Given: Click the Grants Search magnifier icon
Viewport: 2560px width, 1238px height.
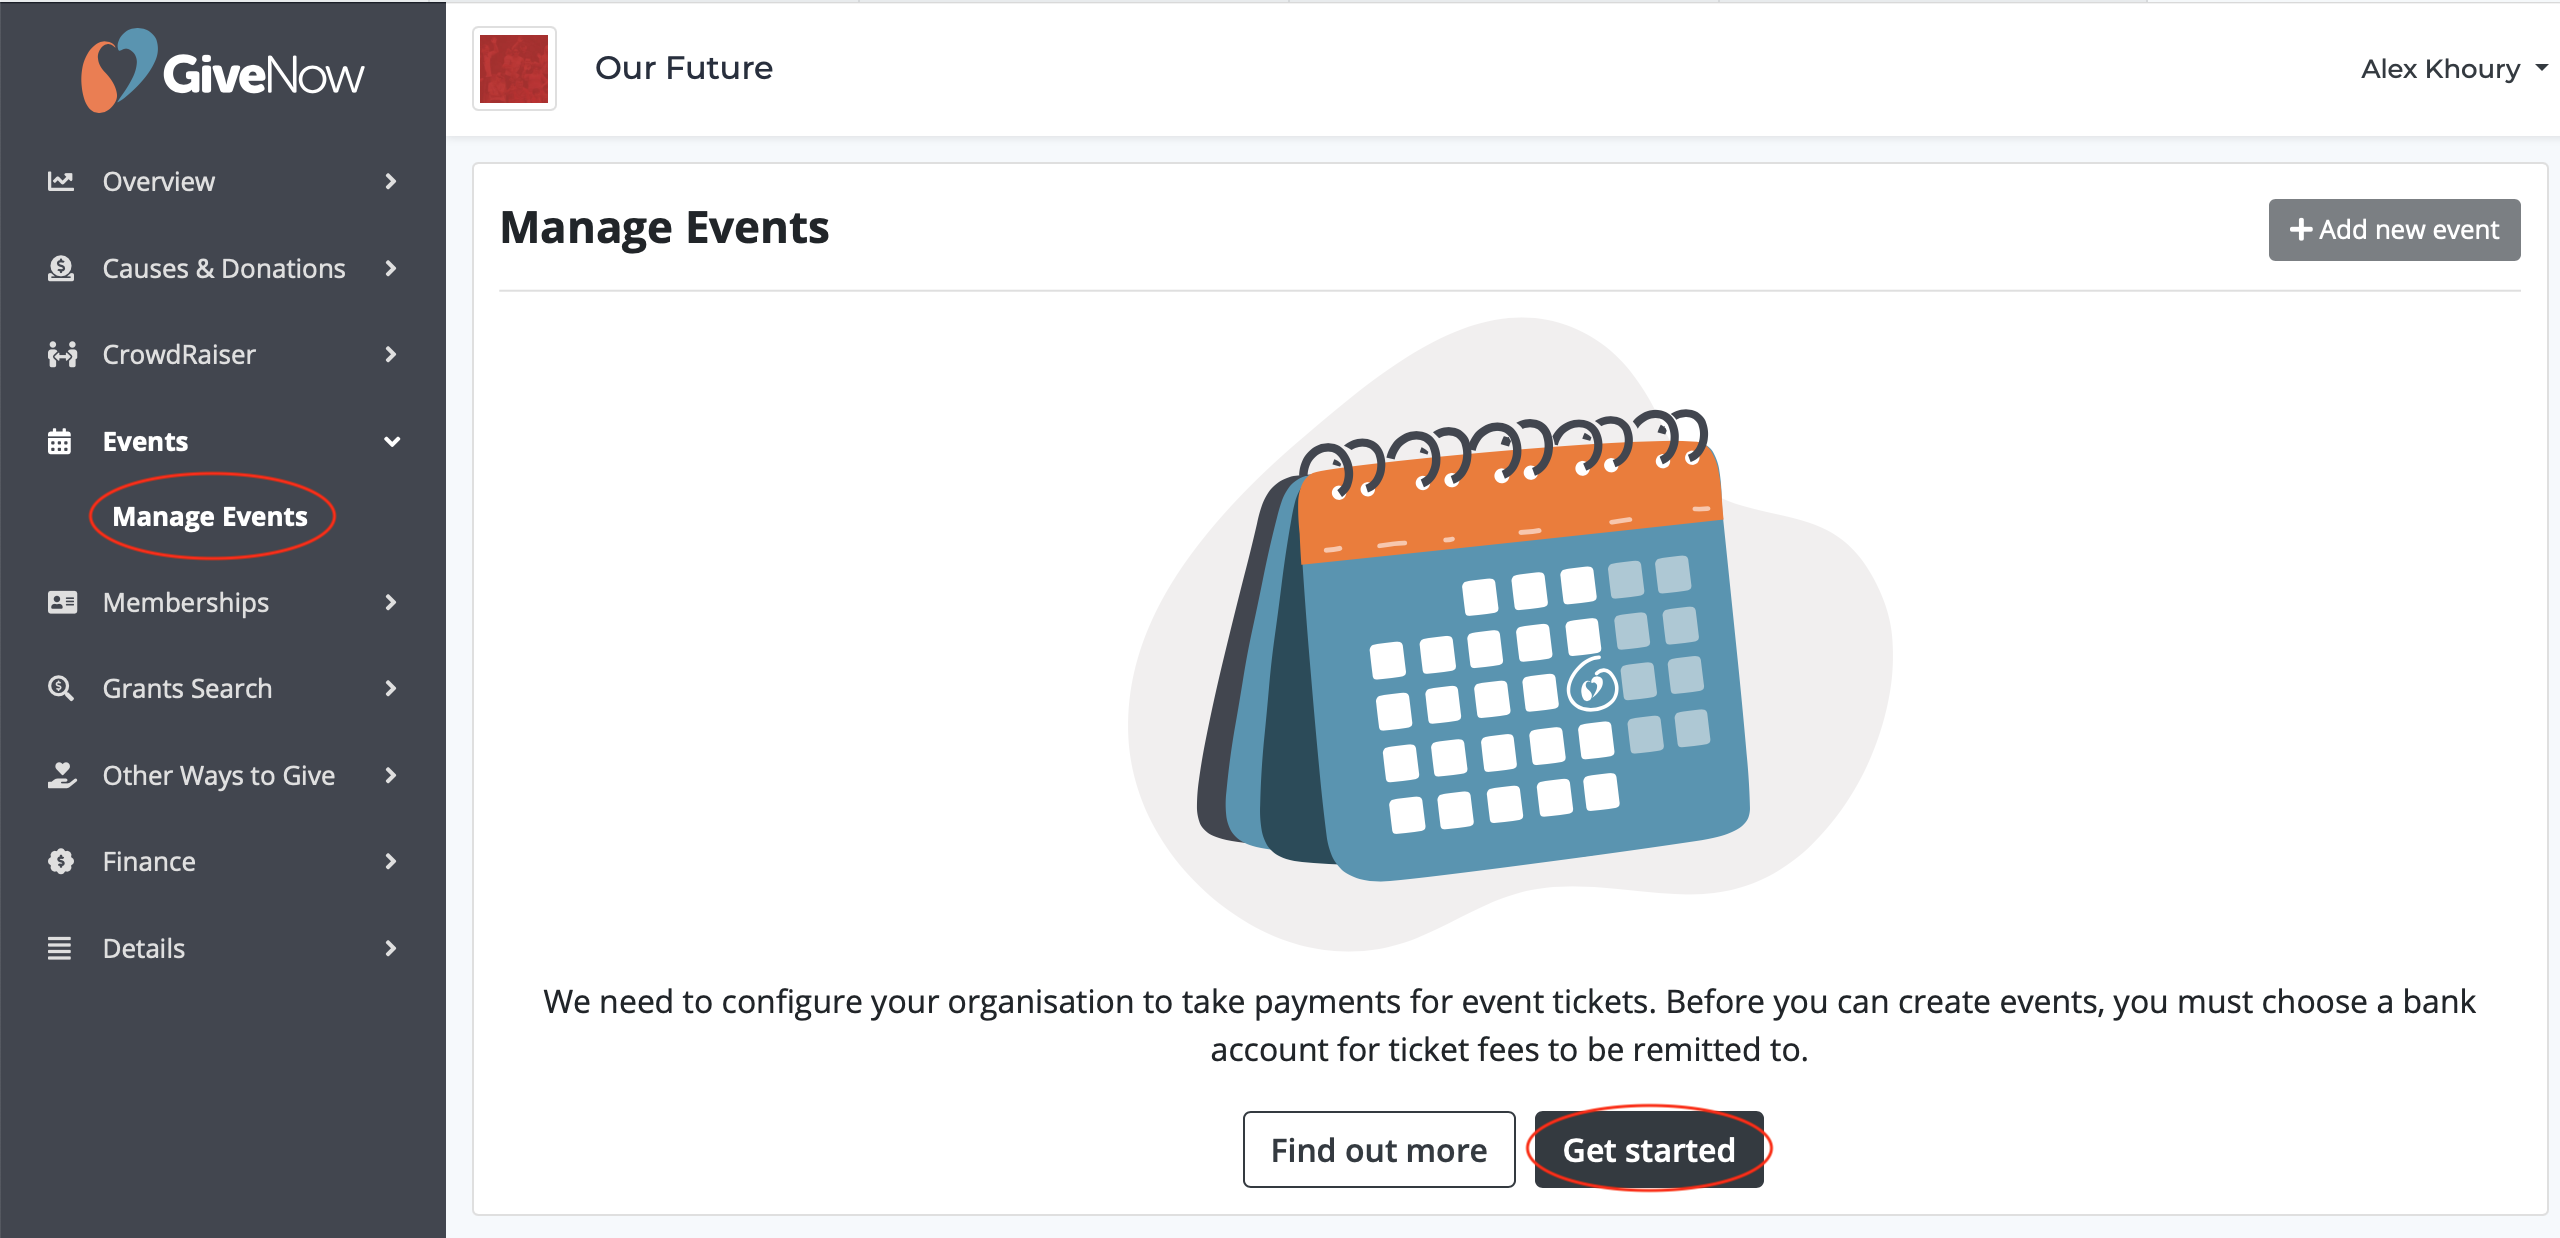Looking at the screenshot, I should [61, 688].
